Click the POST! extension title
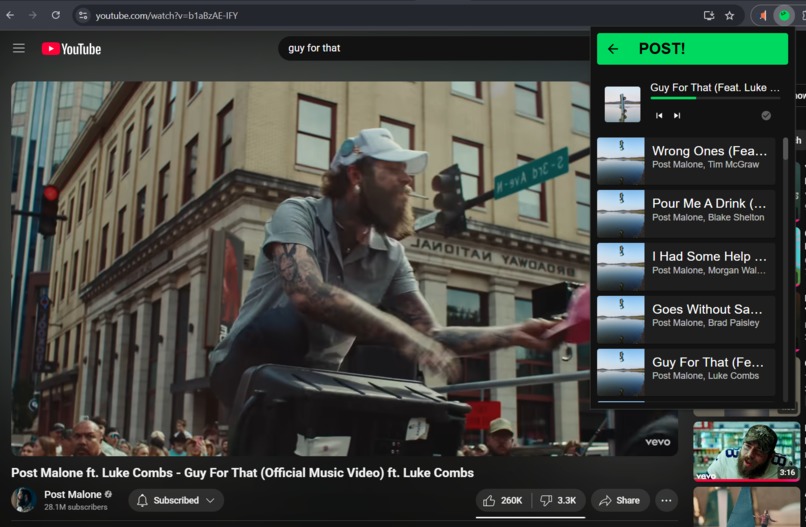The height and width of the screenshot is (527, 806). [x=662, y=49]
